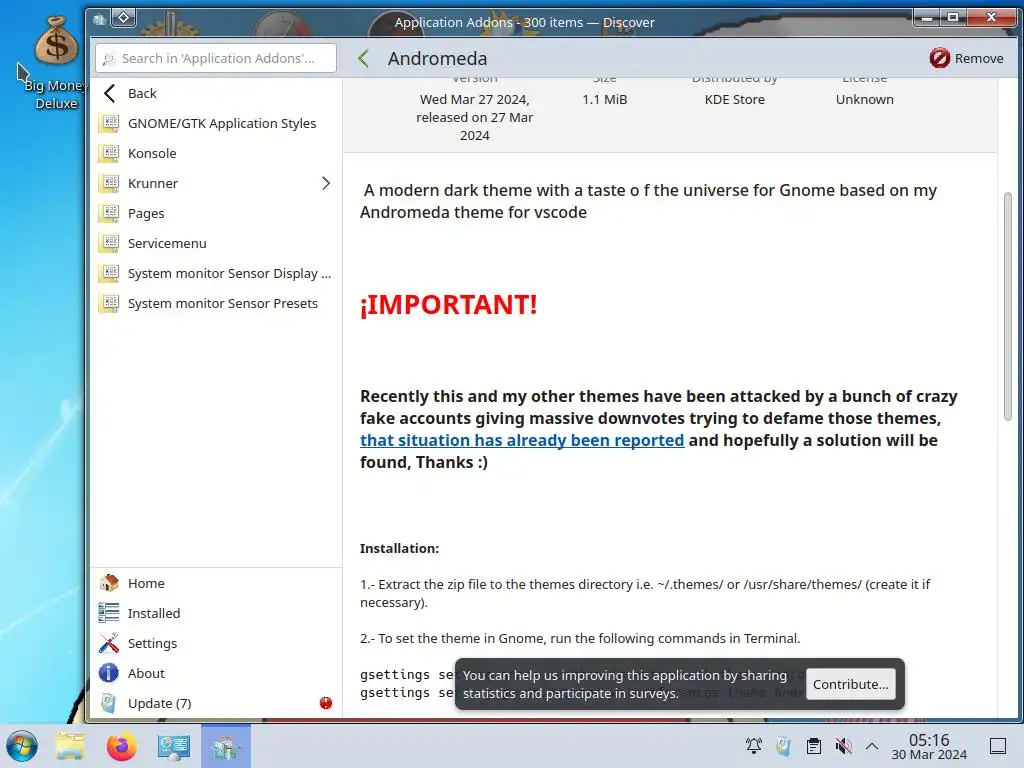Open the Big Money Deluxe desktop icon
This screenshot has height=768, width=1024.
coord(56,63)
